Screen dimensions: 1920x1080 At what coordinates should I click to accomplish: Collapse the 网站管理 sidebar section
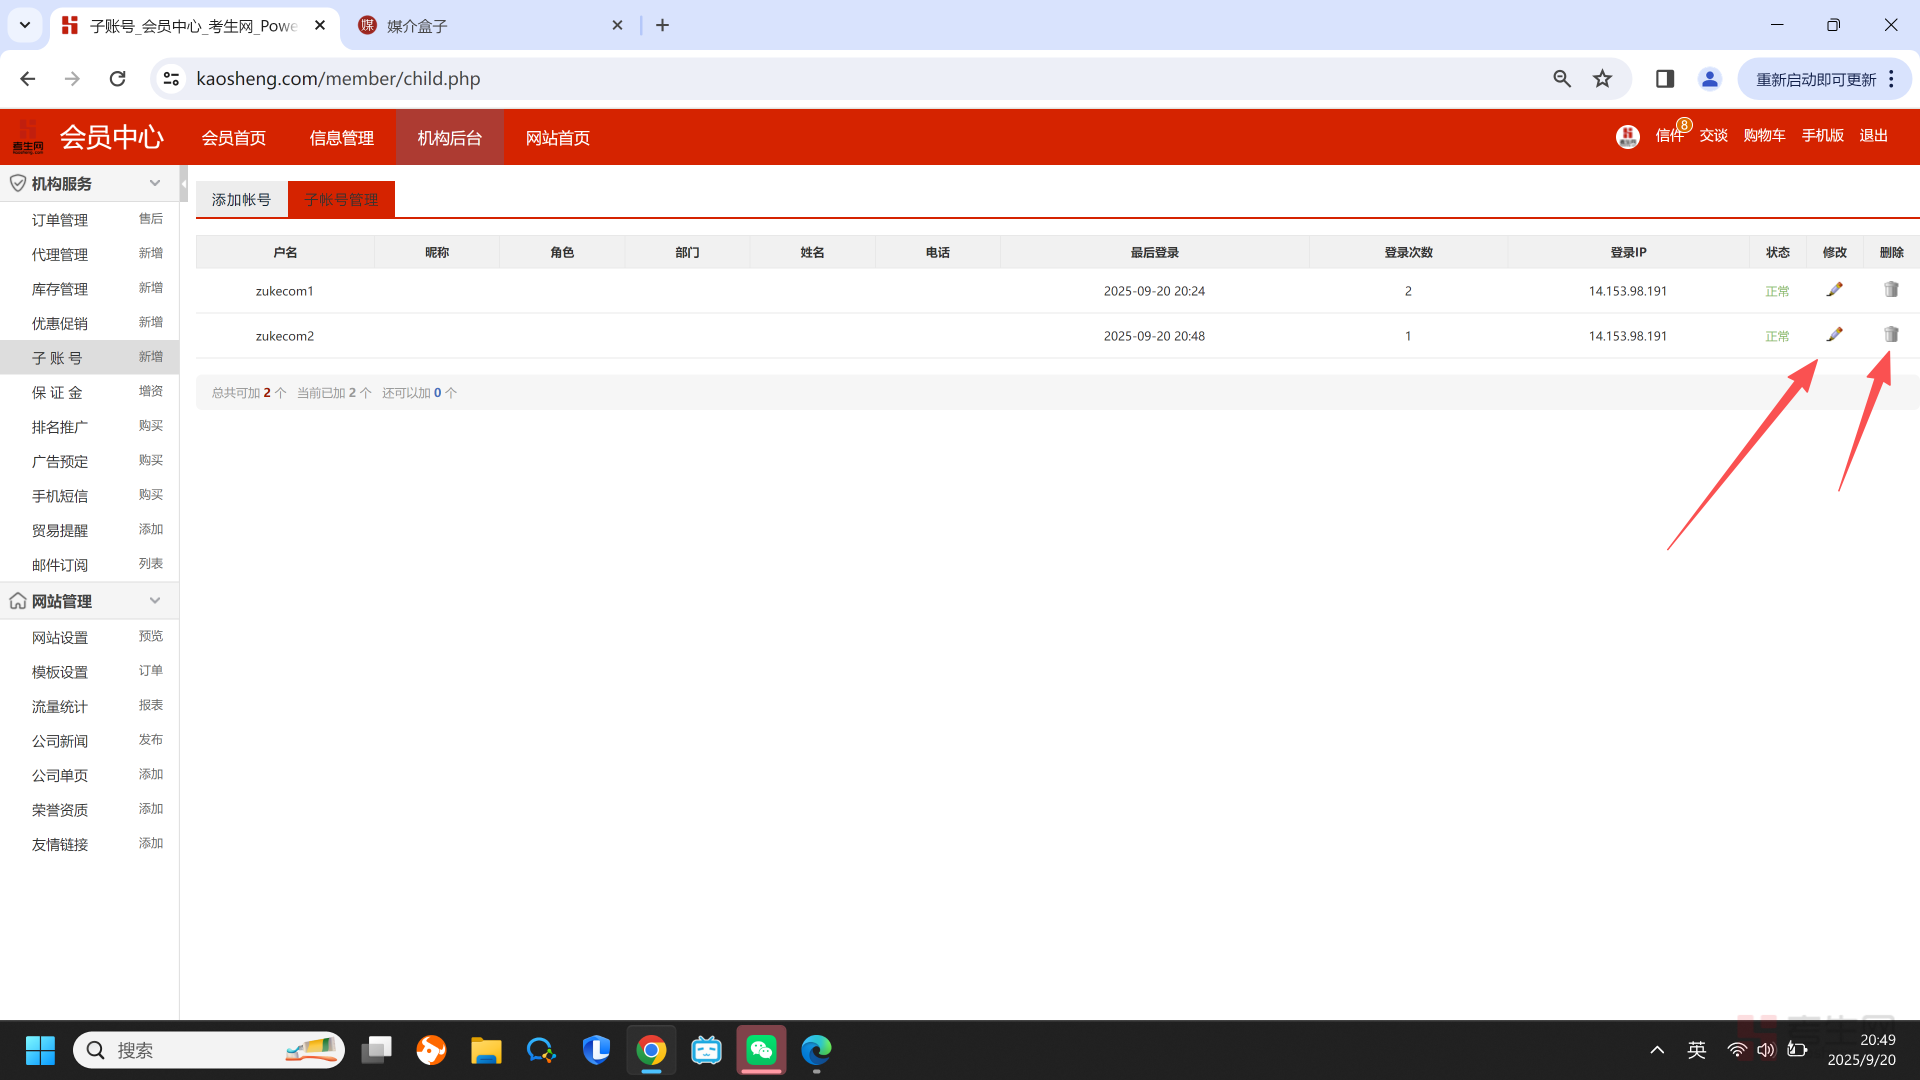(155, 600)
